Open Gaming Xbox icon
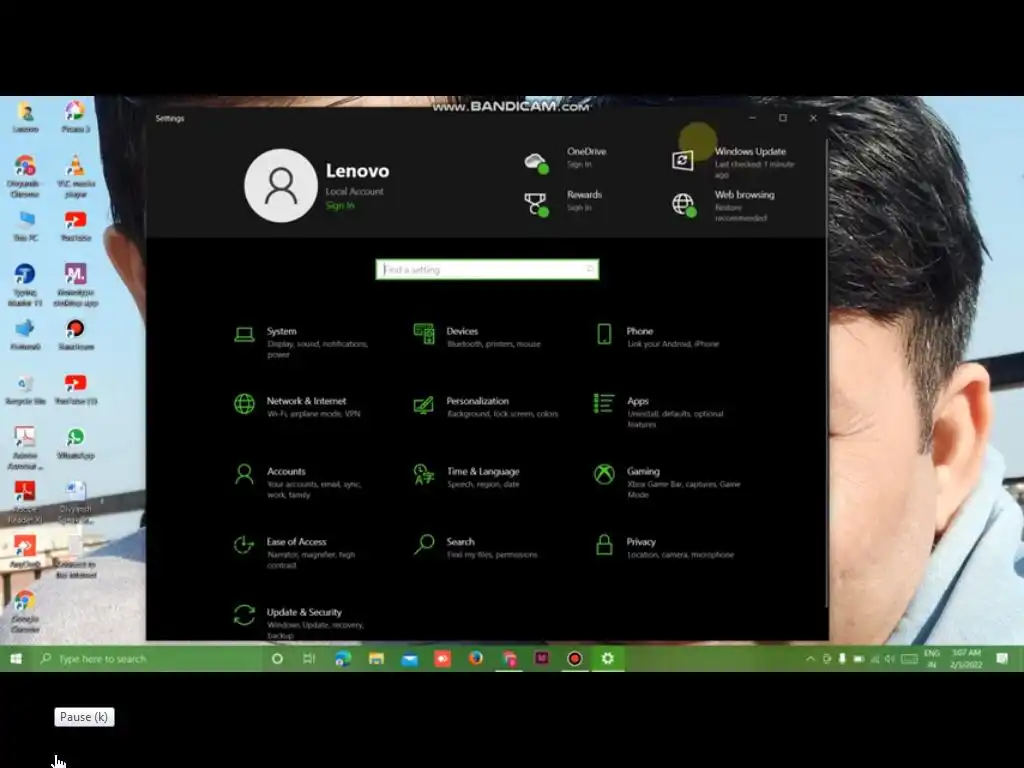1024x768 pixels. 604,474
